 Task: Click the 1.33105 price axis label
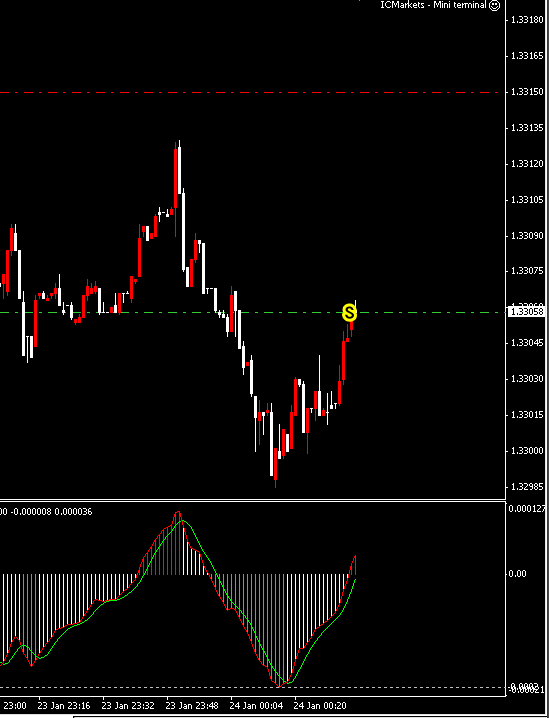[x=527, y=200]
